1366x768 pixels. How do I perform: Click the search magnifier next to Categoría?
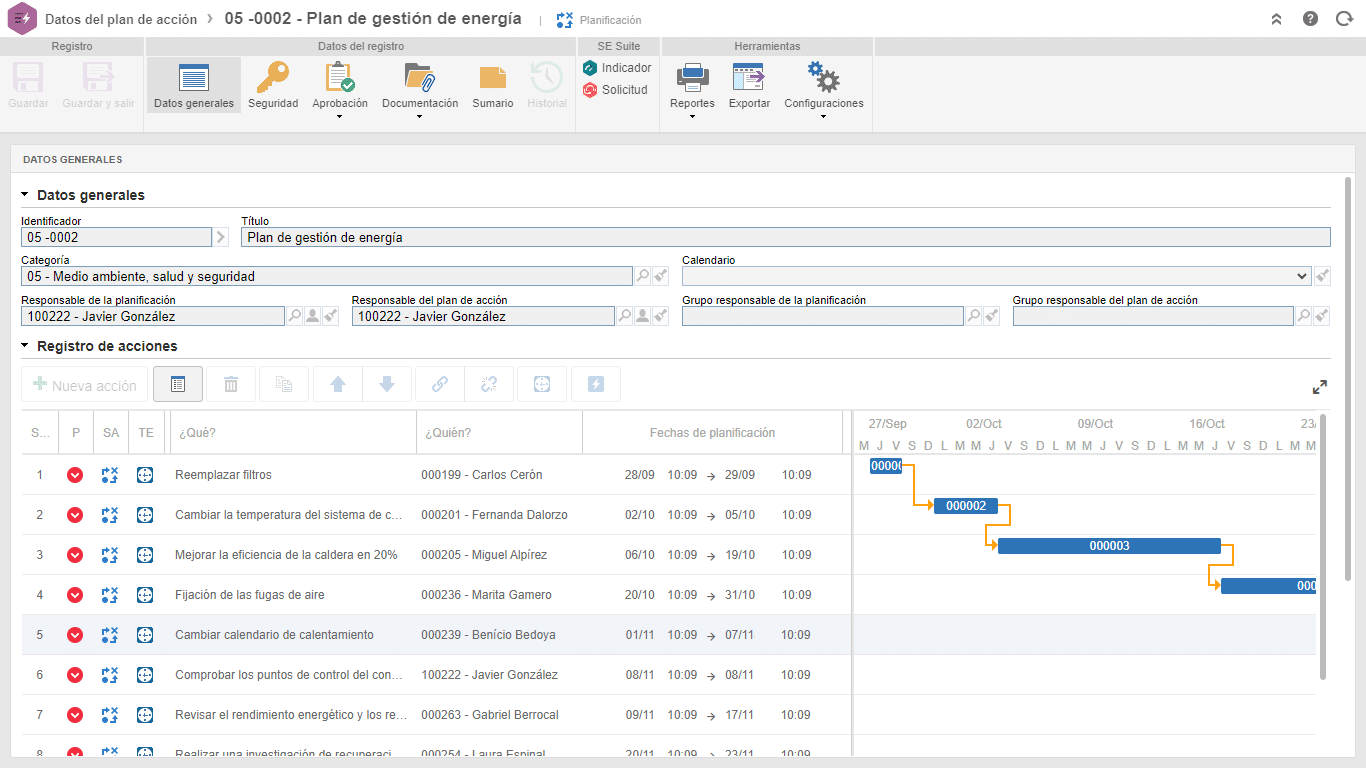click(x=643, y=276)
